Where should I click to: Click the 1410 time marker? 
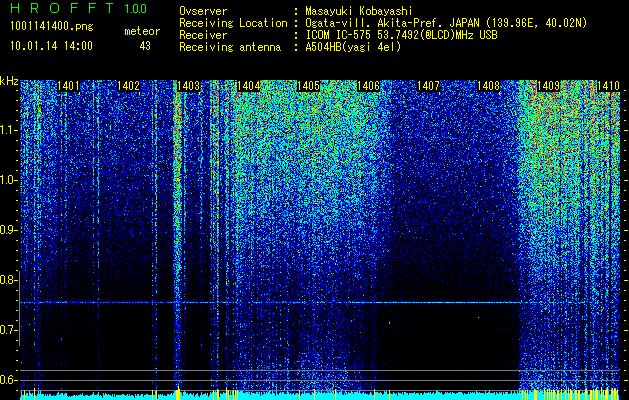pos(609,86)
